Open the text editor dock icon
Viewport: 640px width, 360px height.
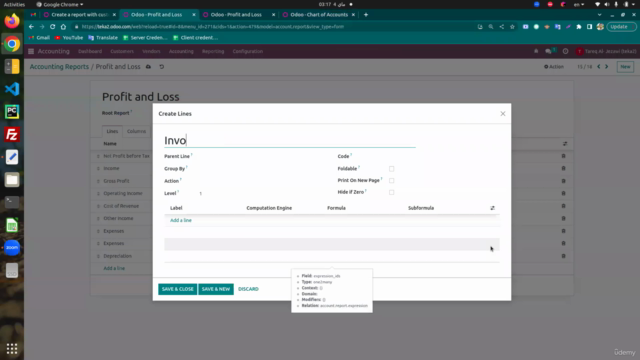coord(12,157)
